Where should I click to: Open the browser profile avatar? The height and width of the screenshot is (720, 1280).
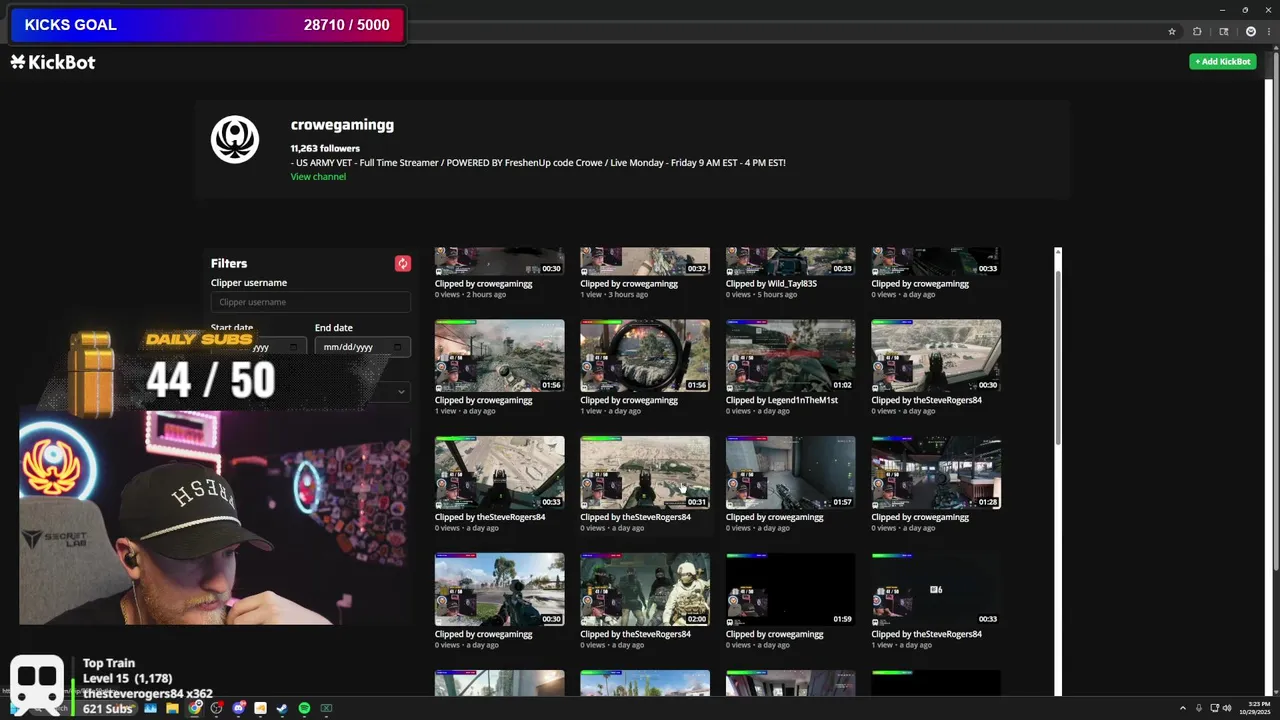pyautogui.click(x=1250, y=31)
